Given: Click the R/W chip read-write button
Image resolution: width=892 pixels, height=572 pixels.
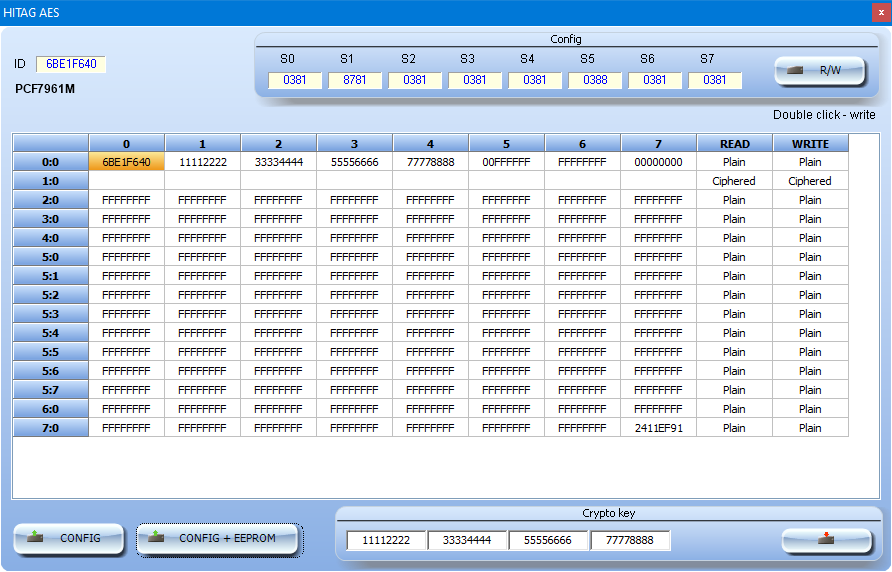Looking at the screenshot, I should tap(820, 71).
